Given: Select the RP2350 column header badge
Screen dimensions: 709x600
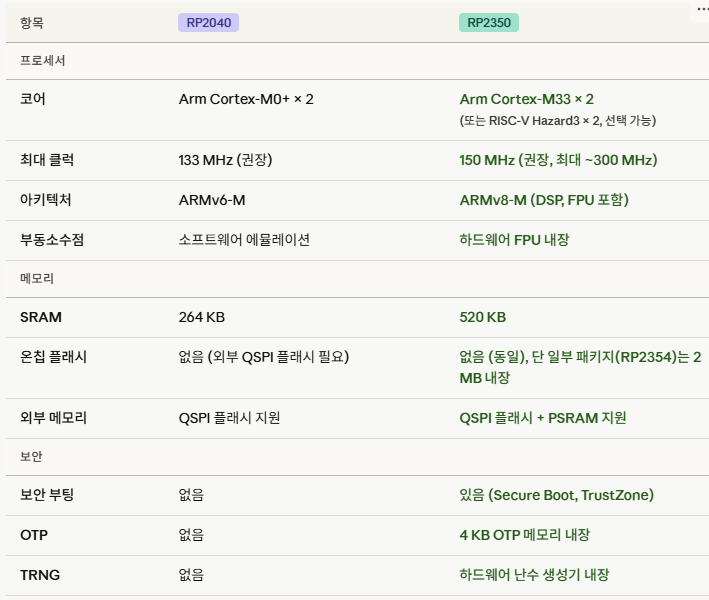Looking at the screenshot, I should point(489,23).
